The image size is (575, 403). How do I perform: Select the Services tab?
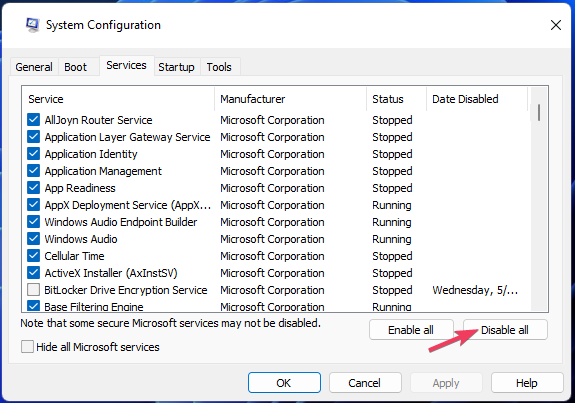tap(127, 65)
